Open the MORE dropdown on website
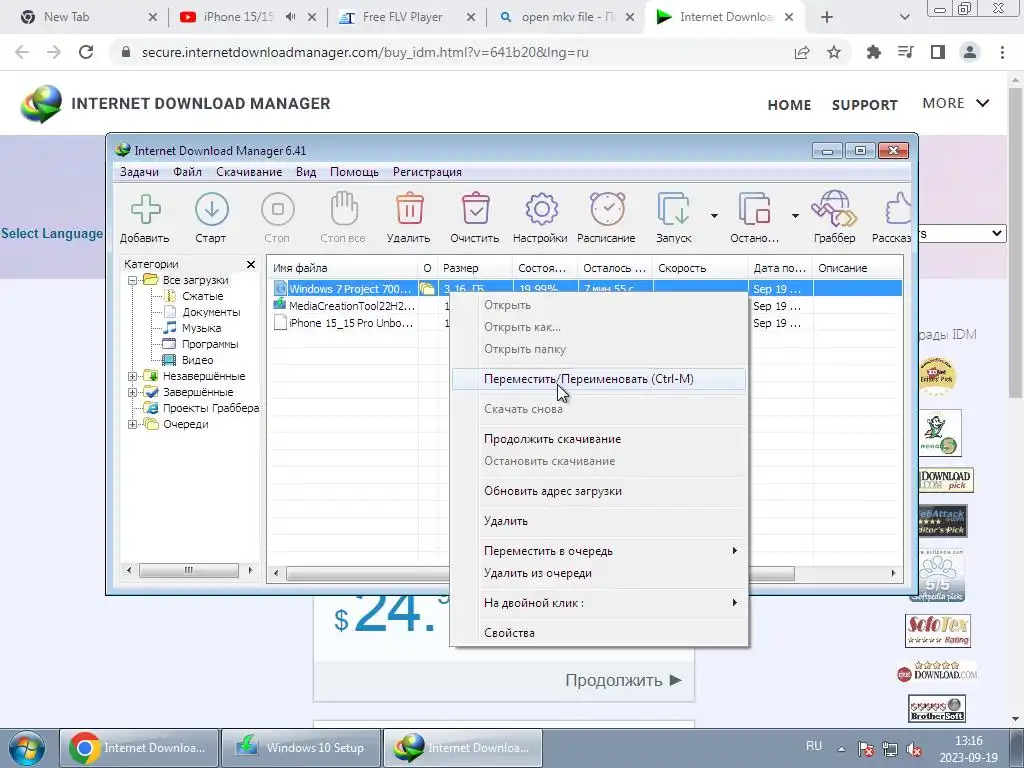This screenshot has width=1024, height=768. point(955,103)
